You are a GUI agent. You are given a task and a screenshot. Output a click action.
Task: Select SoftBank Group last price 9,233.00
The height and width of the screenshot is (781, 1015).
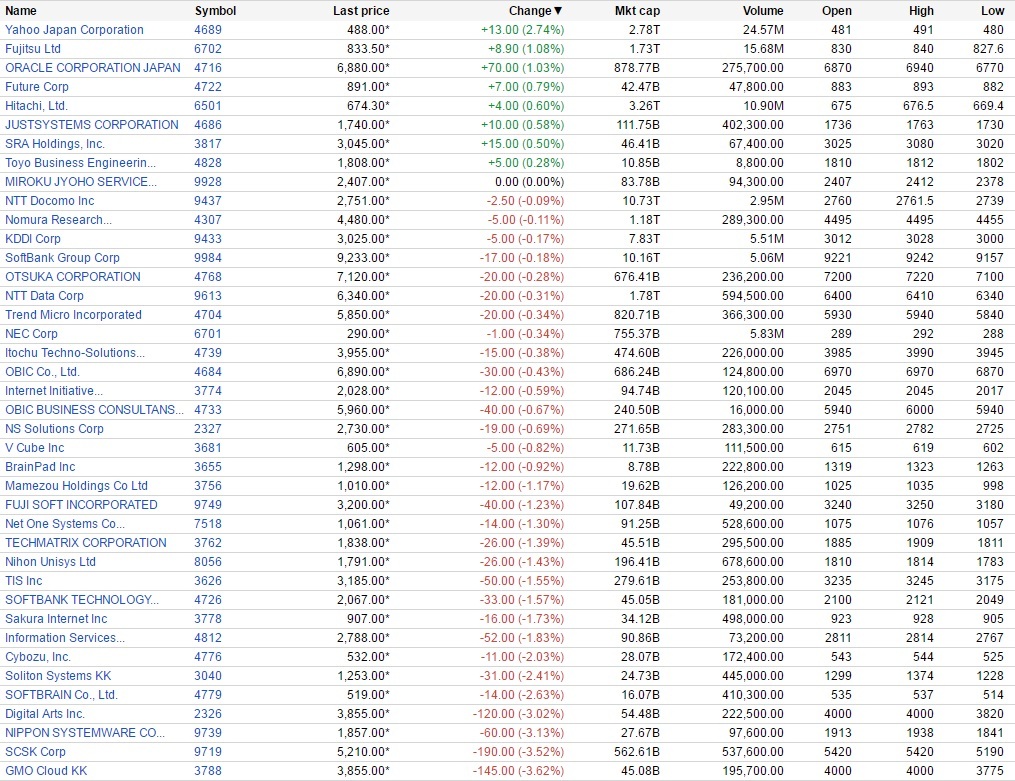point(363,258)
